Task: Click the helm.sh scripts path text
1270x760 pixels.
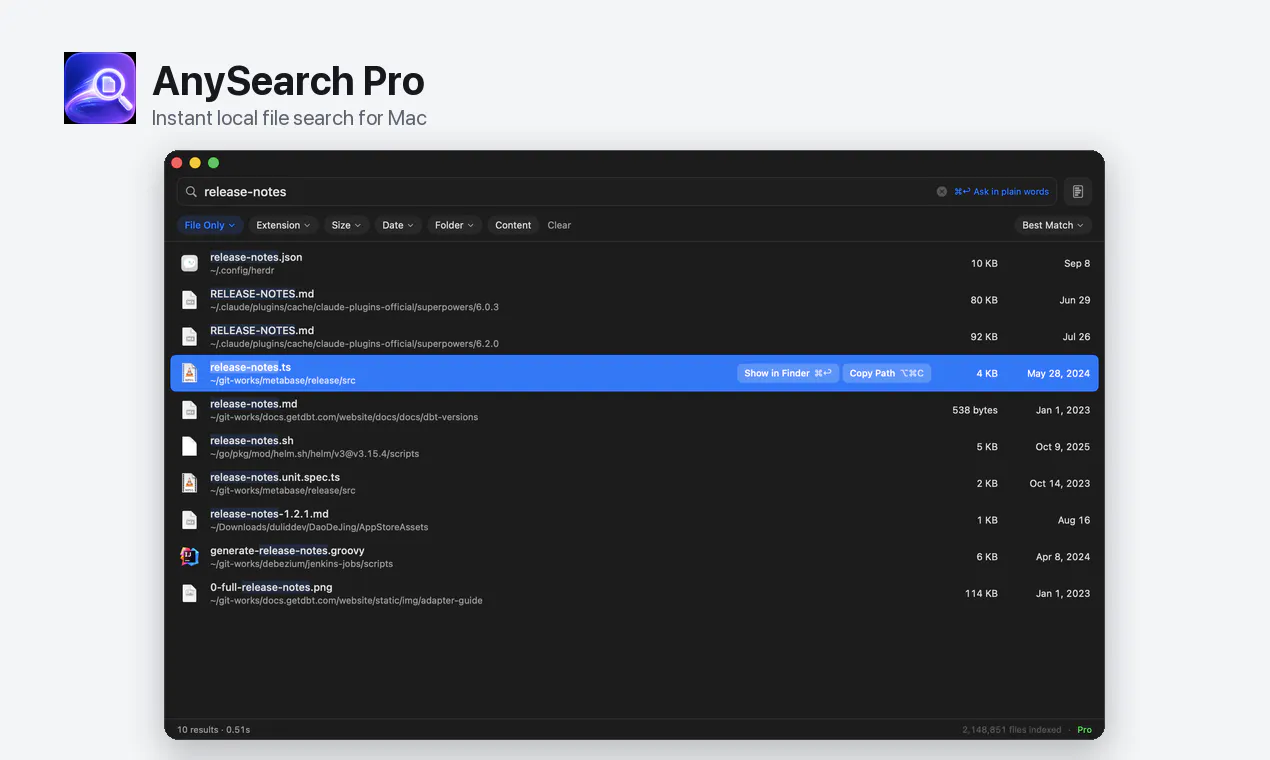Action: 314,454
